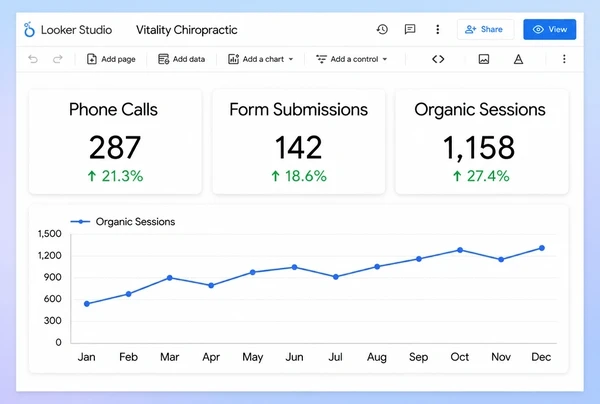600x404 pixels.
Task: Click the Phone Calls title
Action: 113,110
